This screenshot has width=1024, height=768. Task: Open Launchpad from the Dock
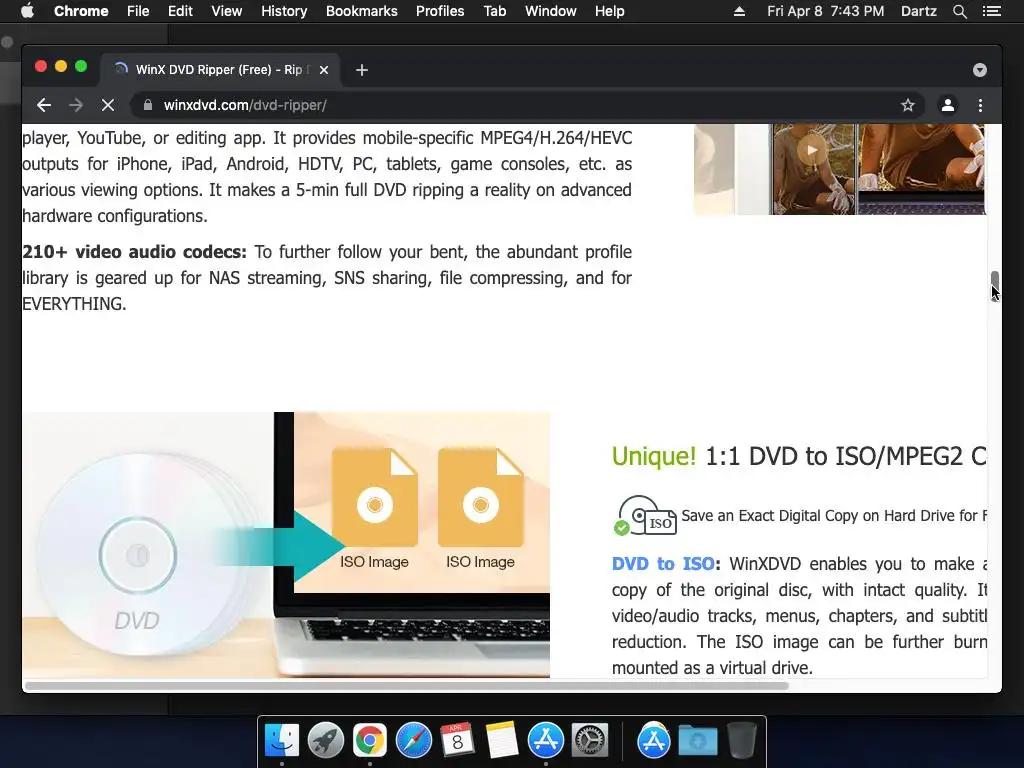pyautogui.click(x=325, y=741)
